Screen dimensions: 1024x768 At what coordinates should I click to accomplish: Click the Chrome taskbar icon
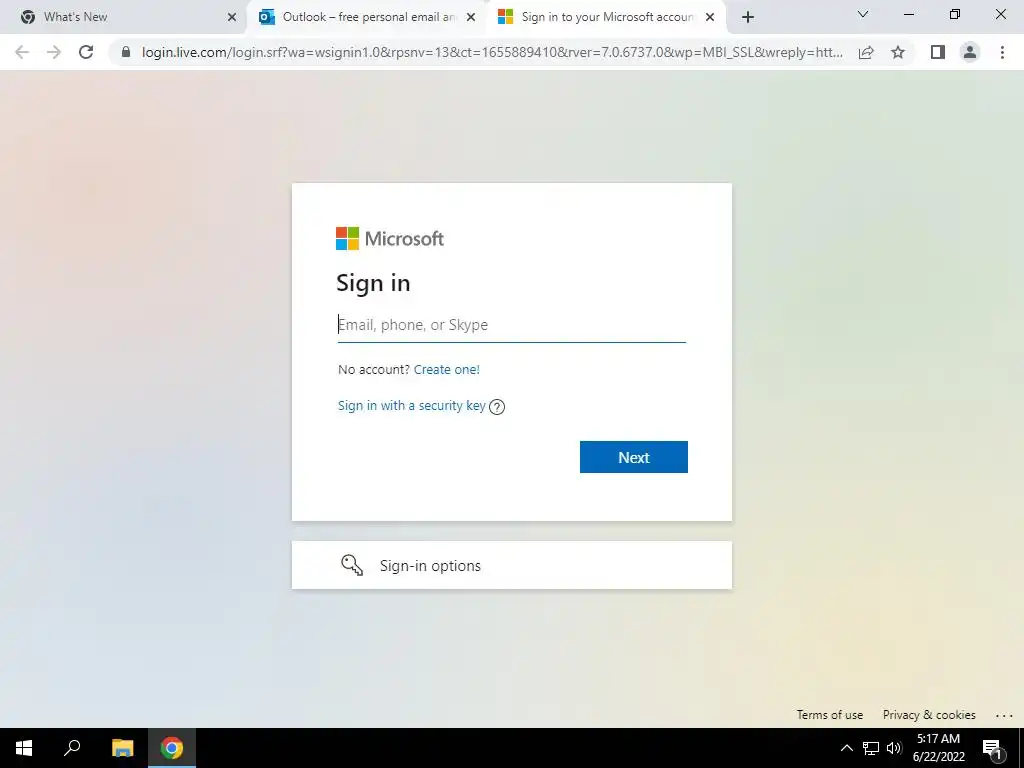coord(172,748)
